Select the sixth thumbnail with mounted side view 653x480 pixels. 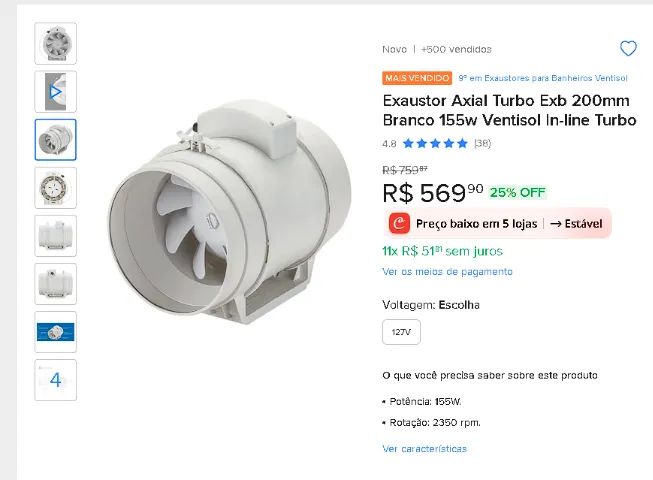(x=55, y=284)
